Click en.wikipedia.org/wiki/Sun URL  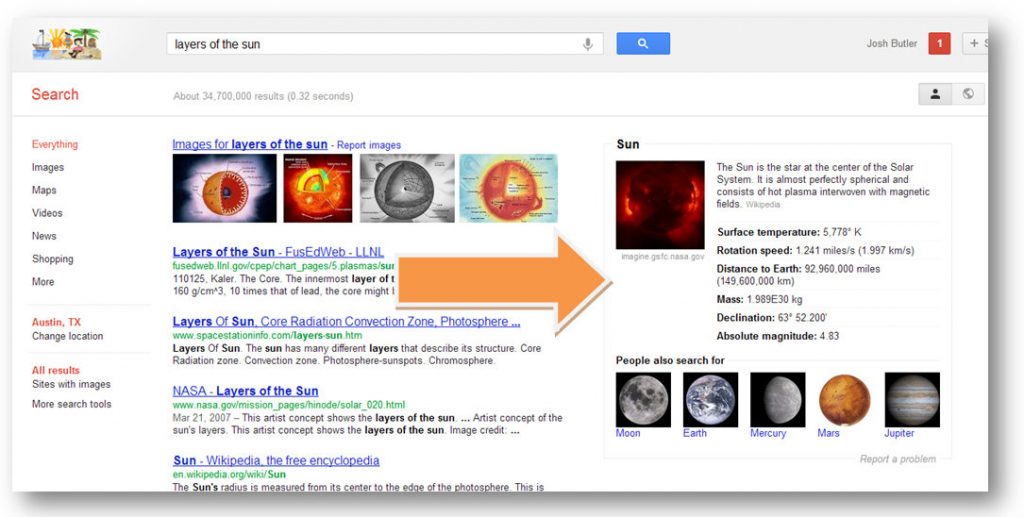point(229,474)
